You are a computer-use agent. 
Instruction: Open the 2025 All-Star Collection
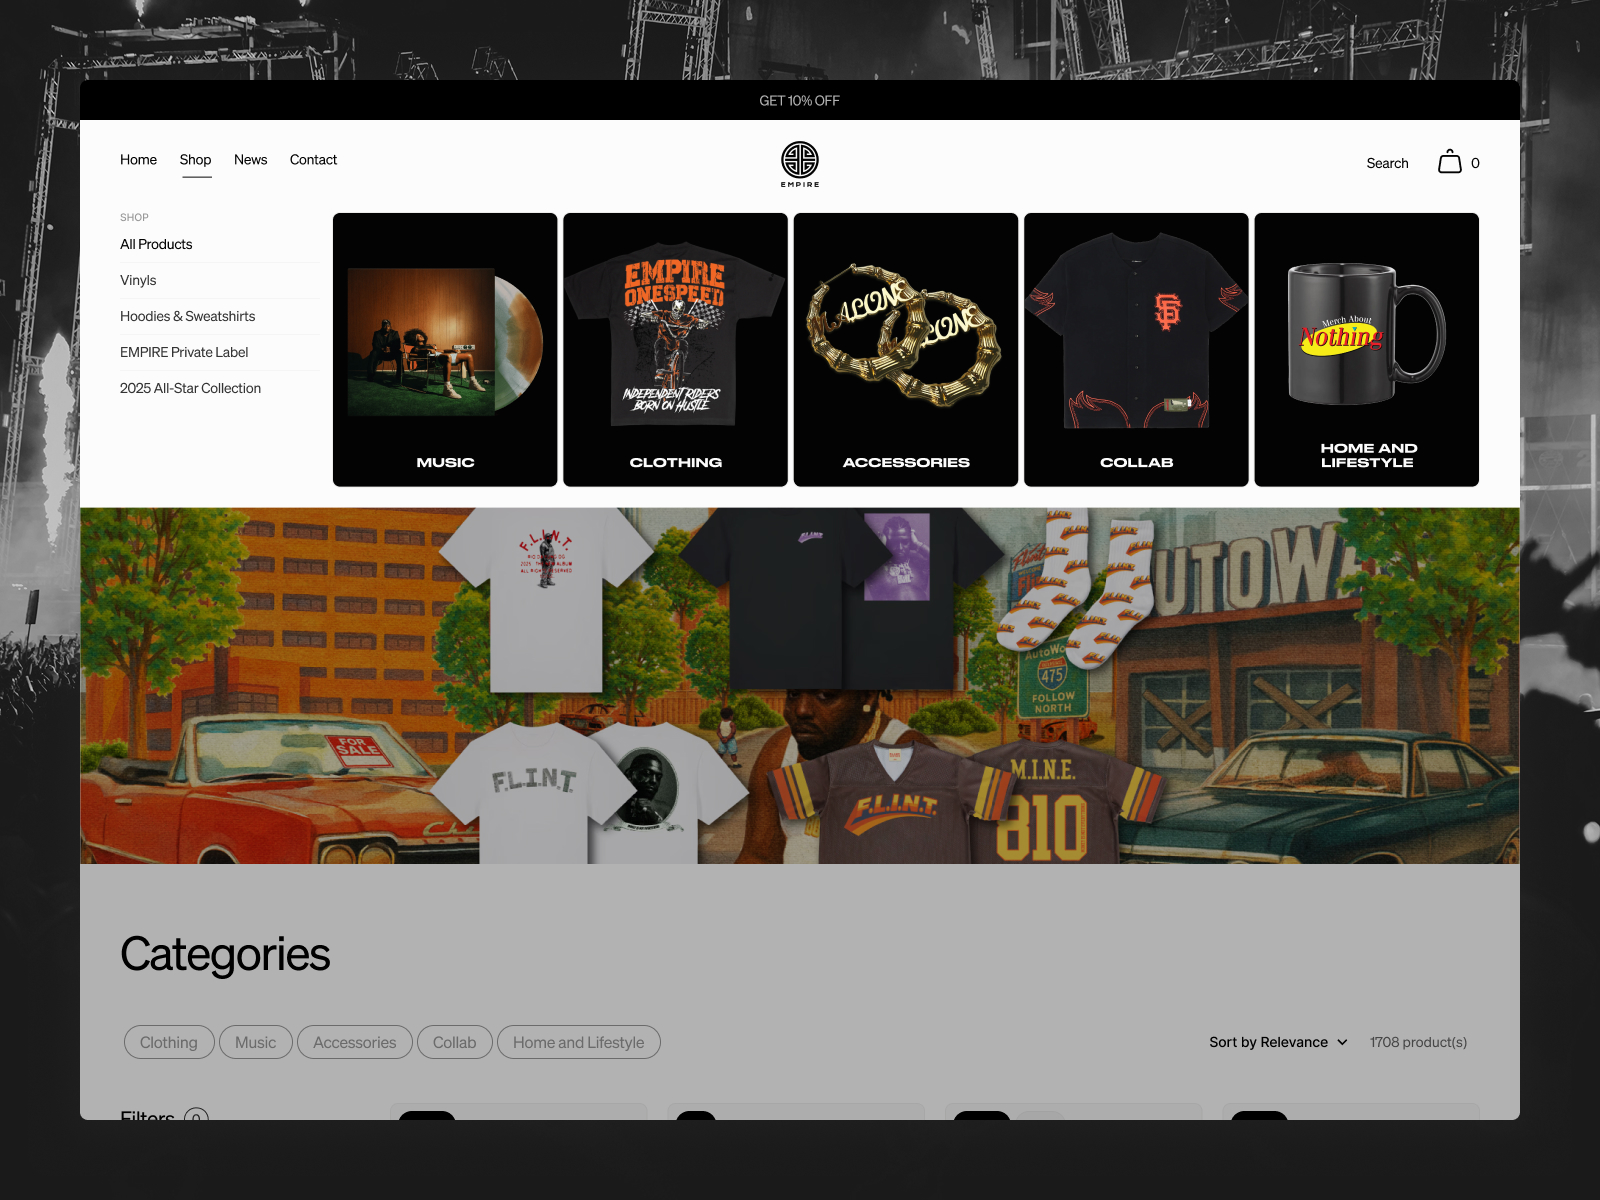pyautogui.click(x=190, y=388)
